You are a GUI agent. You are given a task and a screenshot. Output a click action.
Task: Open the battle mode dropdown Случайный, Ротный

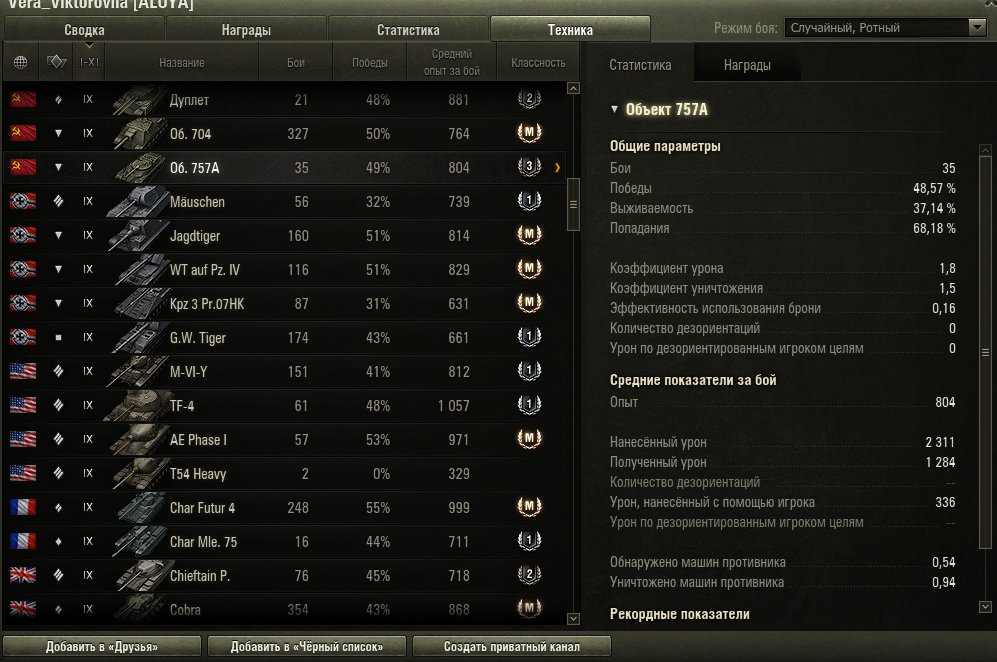(884, 27)
